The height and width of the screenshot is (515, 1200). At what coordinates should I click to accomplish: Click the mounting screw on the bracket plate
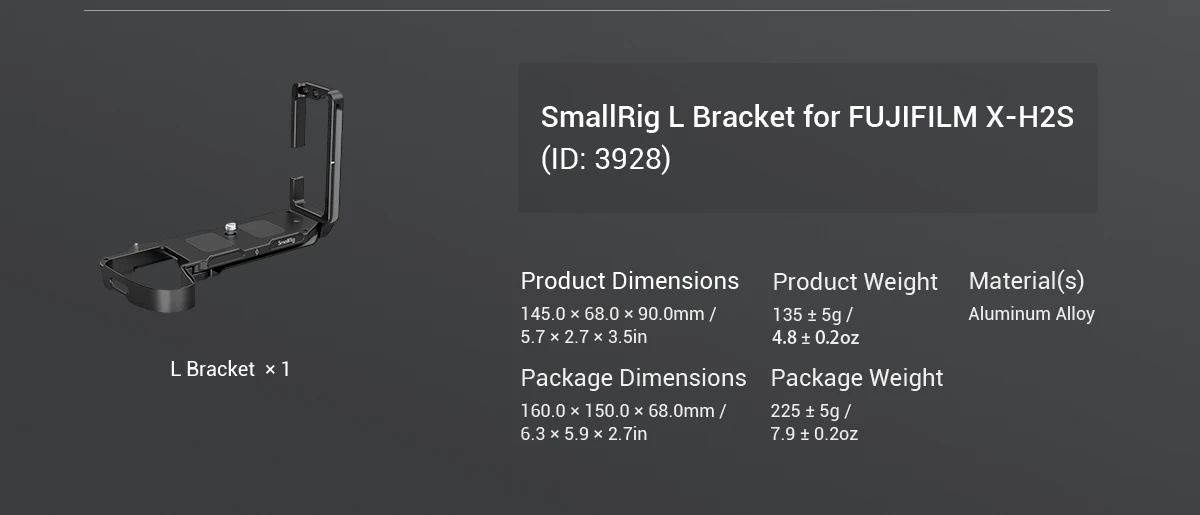pos(230,228)
